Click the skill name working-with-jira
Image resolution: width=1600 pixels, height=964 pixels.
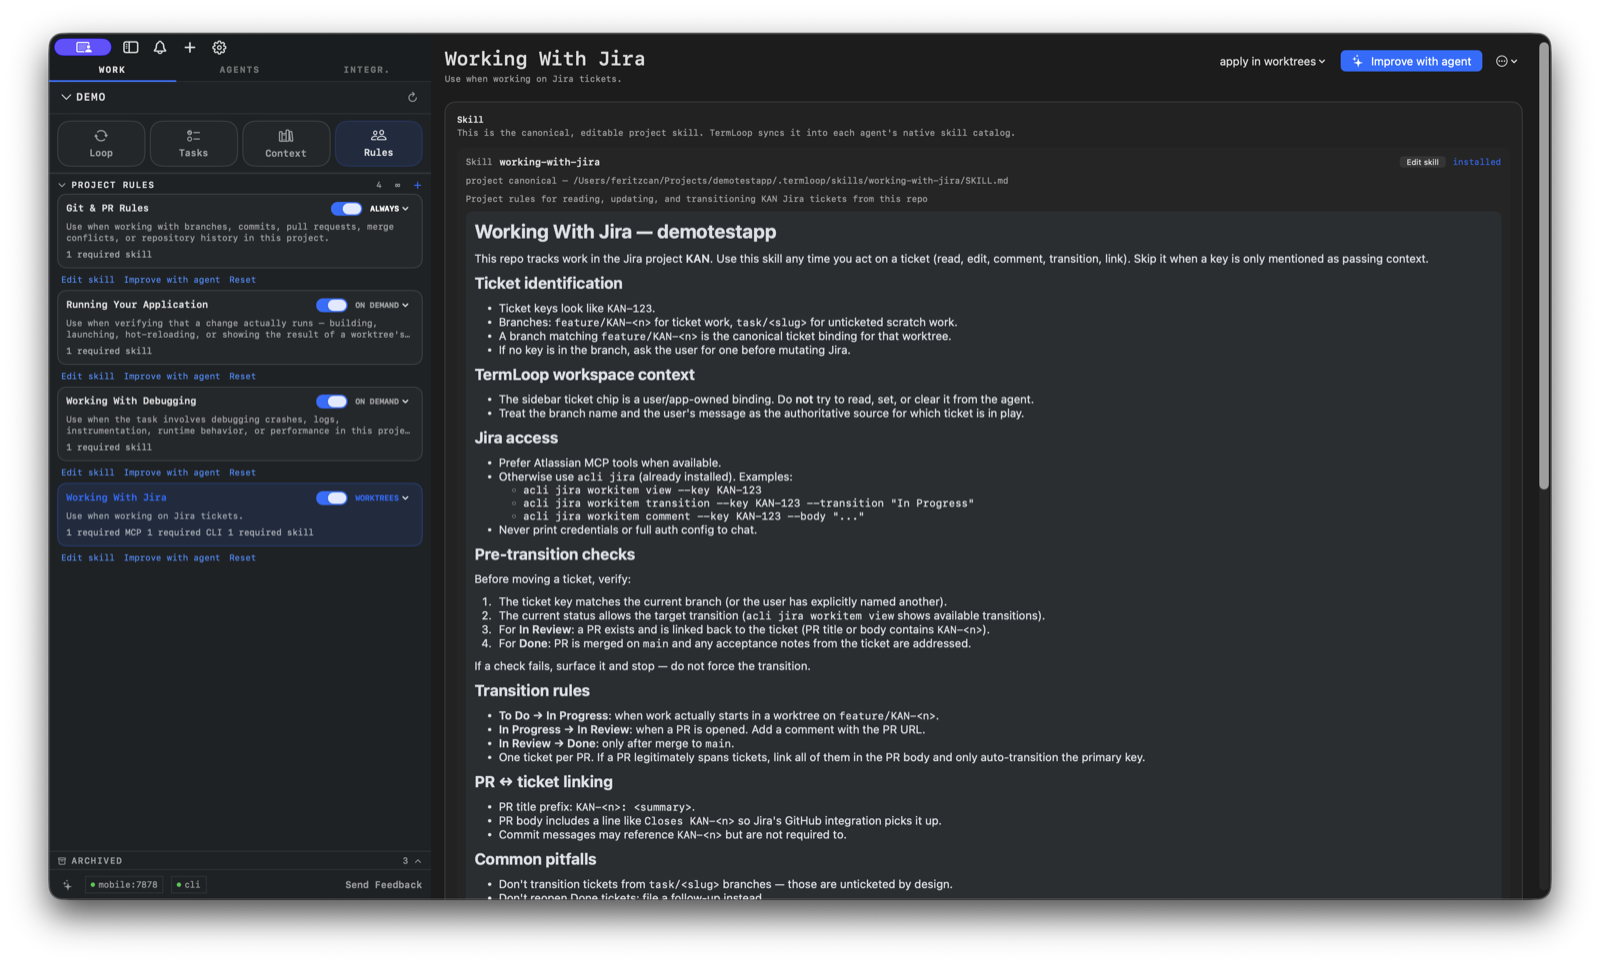click(x=549, y=162)
